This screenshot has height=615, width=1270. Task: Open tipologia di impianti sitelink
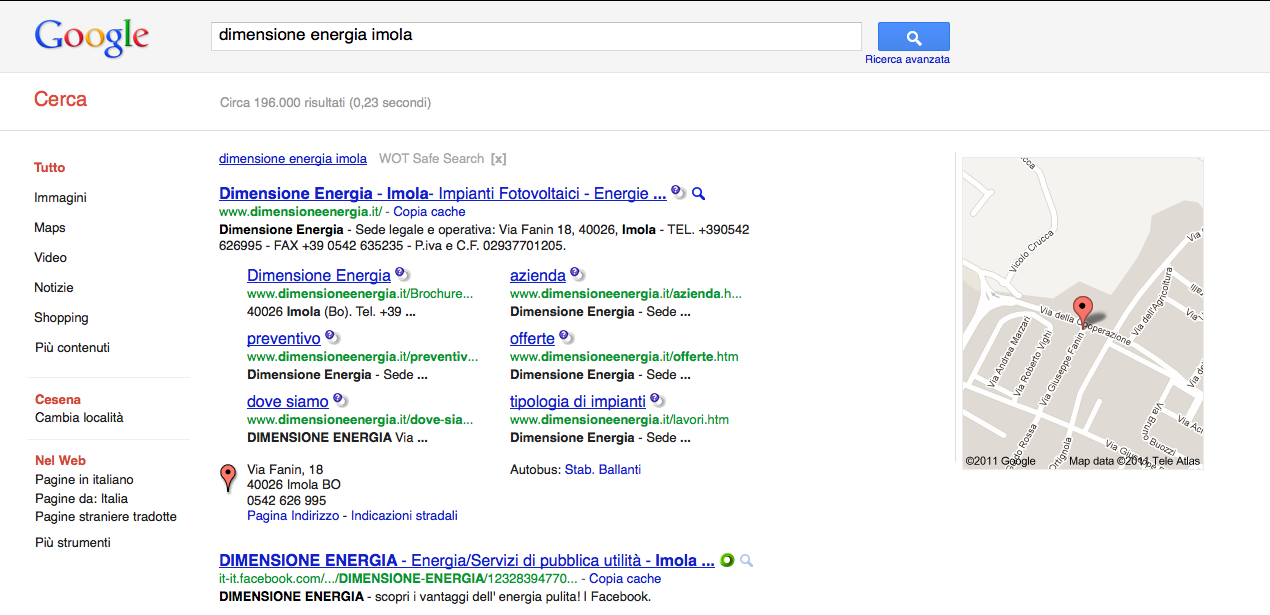point(578,401)
